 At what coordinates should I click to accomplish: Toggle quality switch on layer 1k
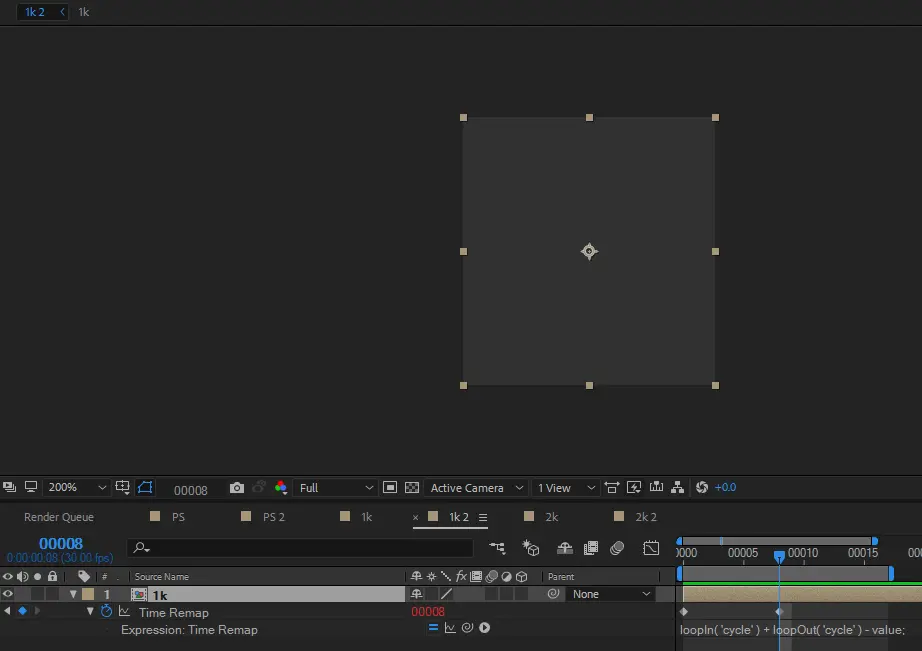tap(446, 594)
